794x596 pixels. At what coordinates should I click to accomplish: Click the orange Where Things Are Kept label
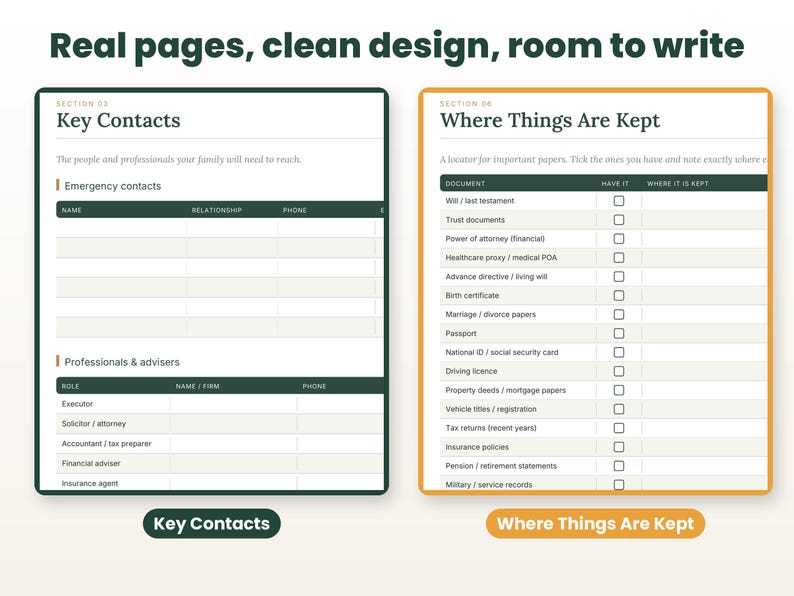pos(595,524)
